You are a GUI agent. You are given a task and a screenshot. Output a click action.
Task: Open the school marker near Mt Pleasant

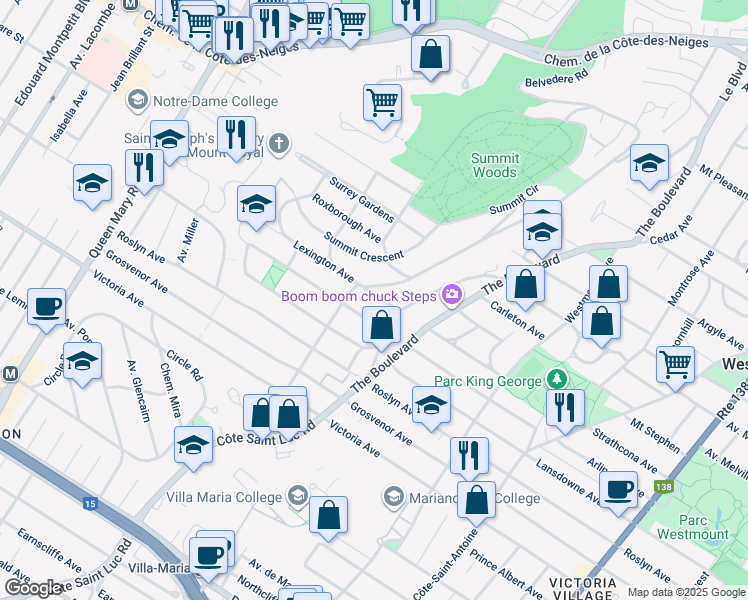(649, 162)
